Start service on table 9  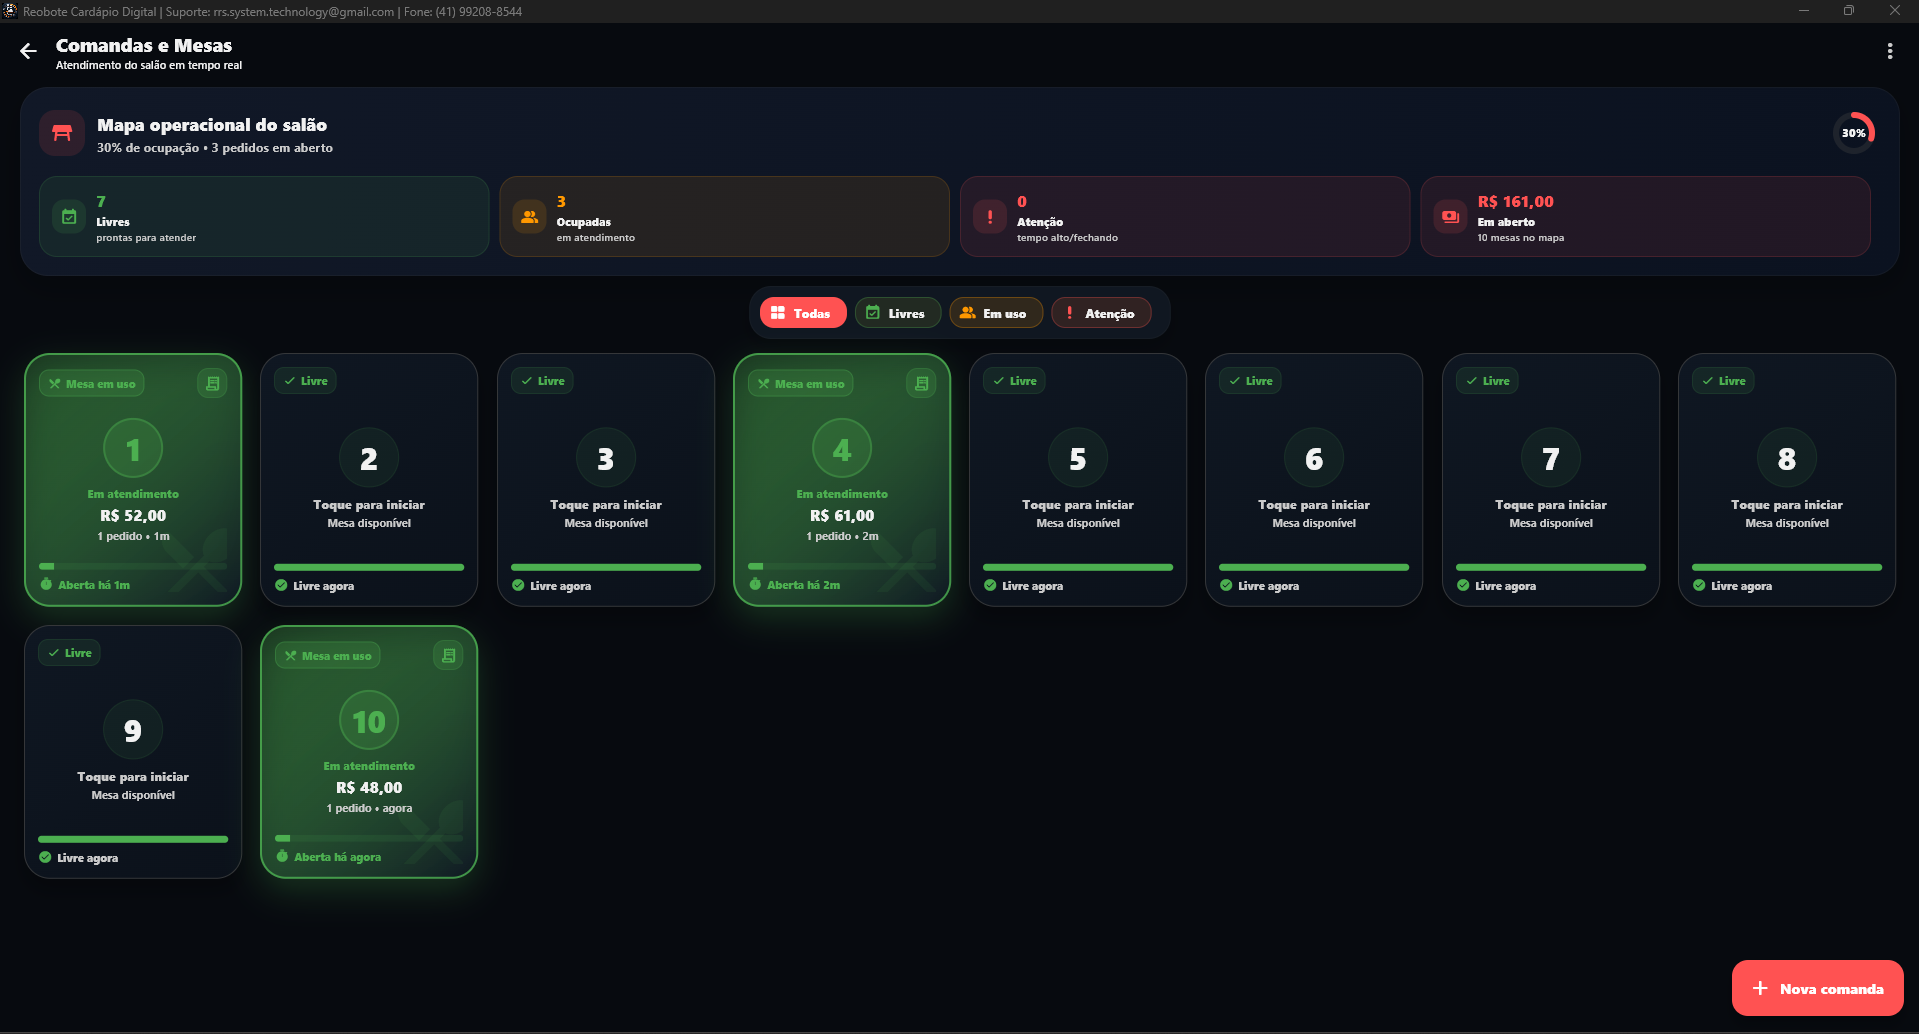(133, 752)
